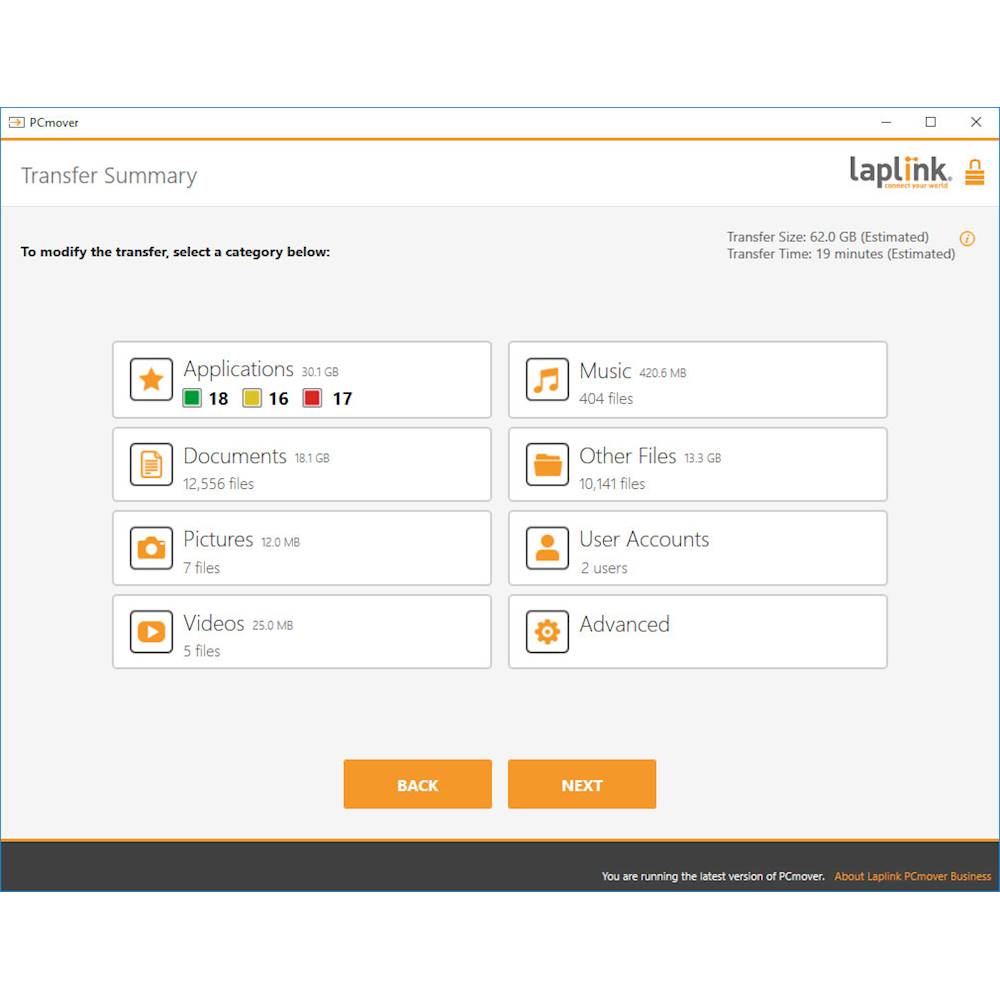Click the Applications star icon
The height and width of the screenshot is (1000, 1000).
pyautogui.click(x=151, y=379)
